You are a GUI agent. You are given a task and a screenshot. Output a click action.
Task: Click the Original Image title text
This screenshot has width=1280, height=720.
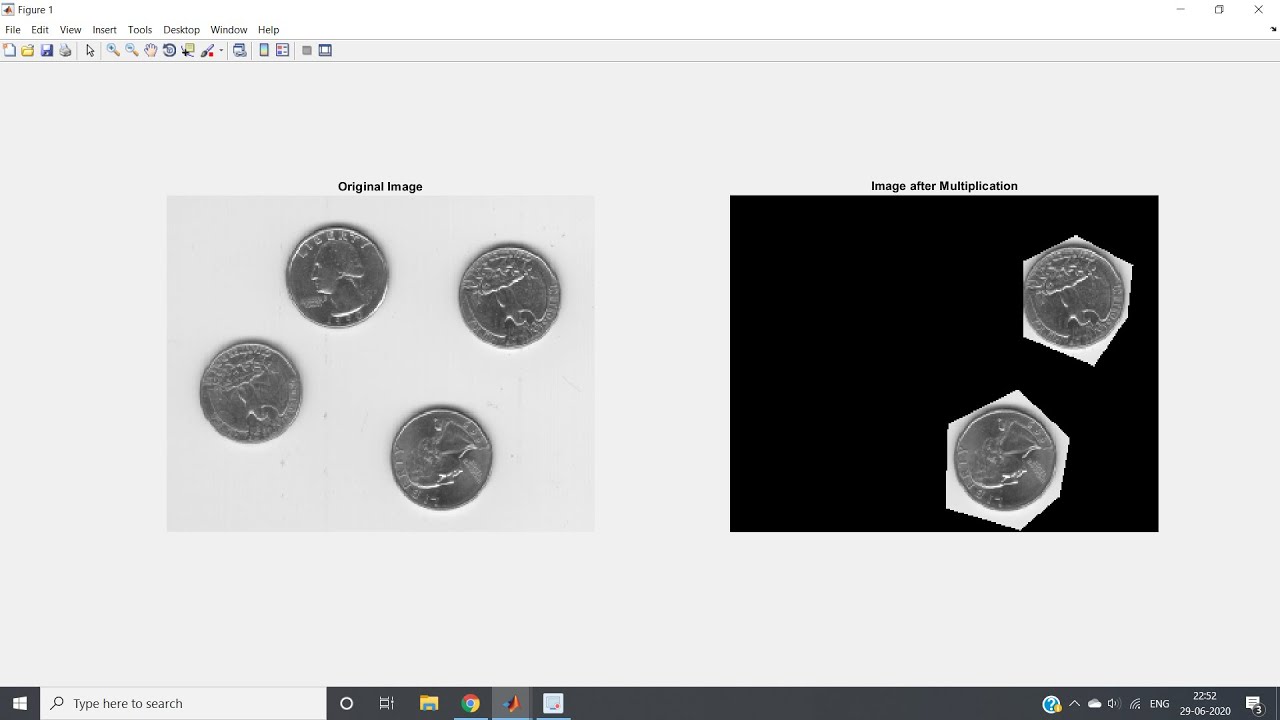click(x=380, y=186)
